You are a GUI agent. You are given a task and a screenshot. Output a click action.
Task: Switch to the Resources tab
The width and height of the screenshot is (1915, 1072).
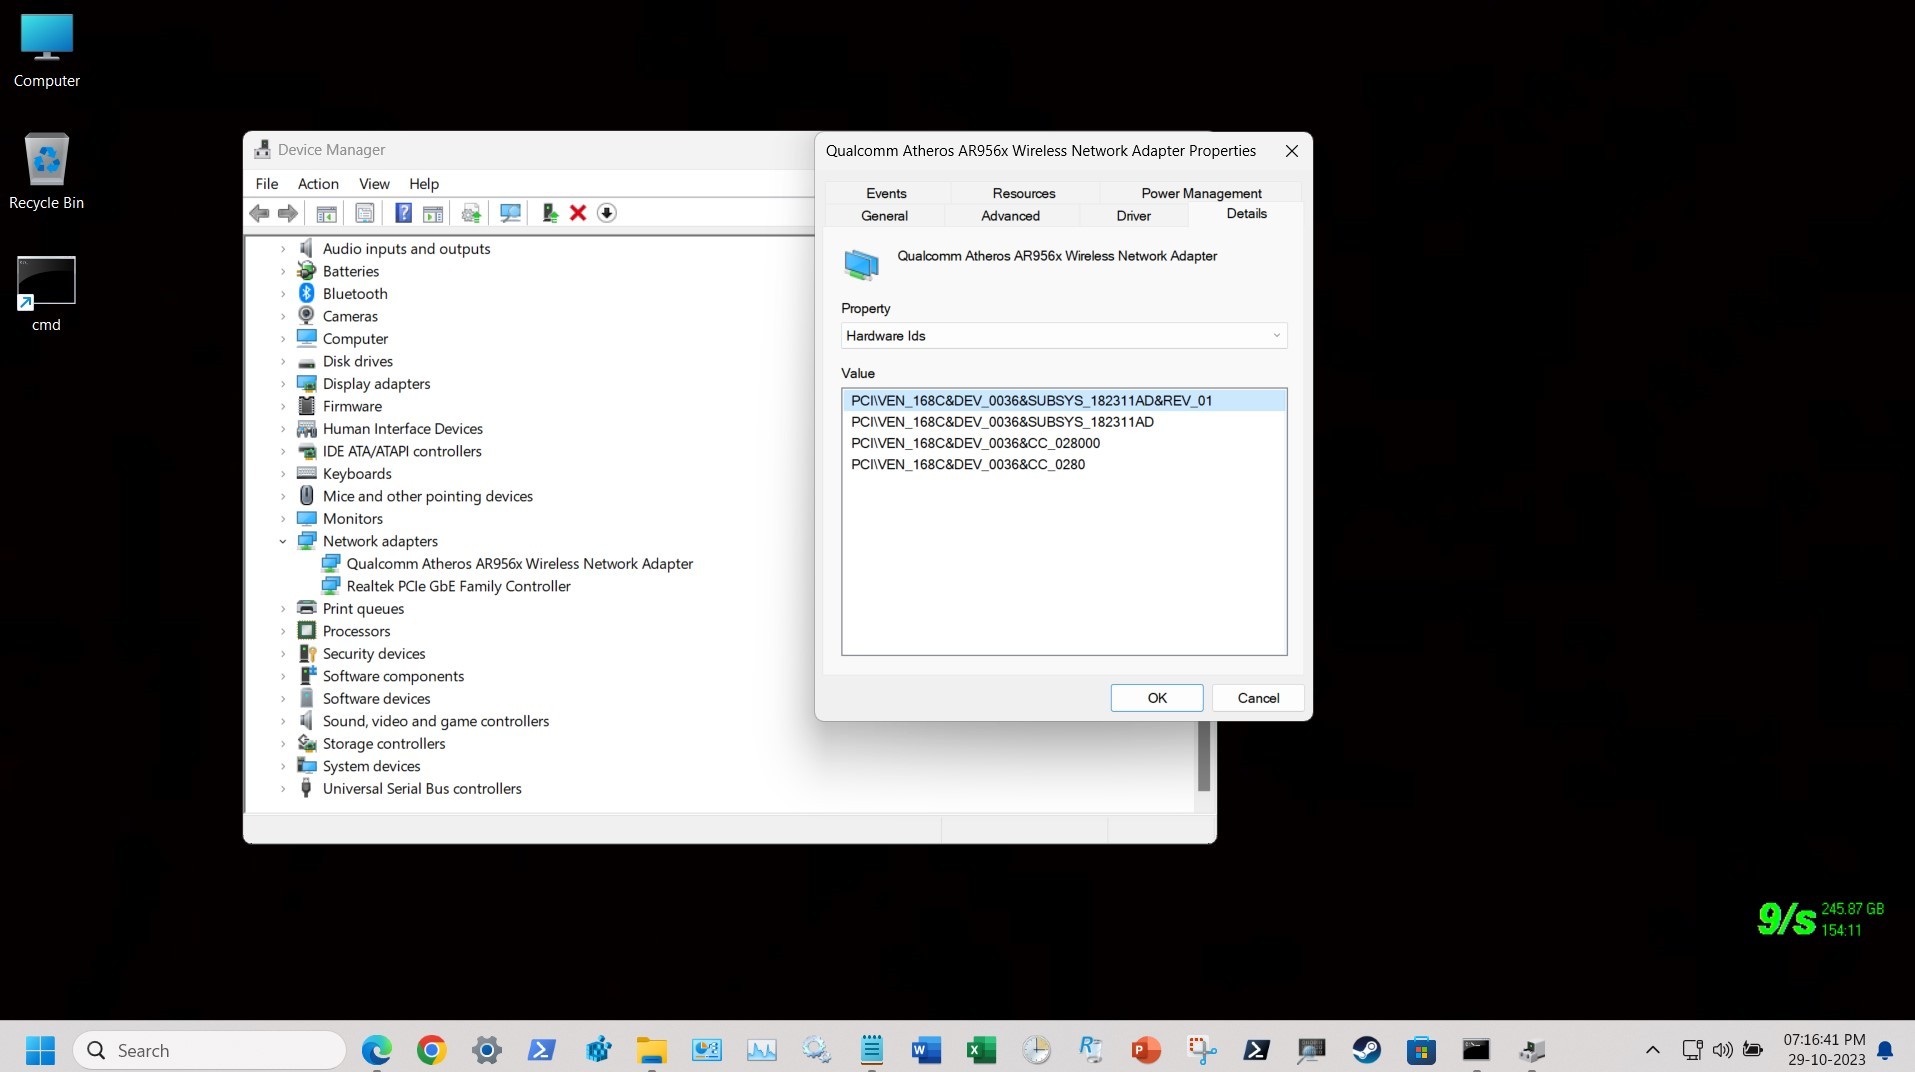1024,193
